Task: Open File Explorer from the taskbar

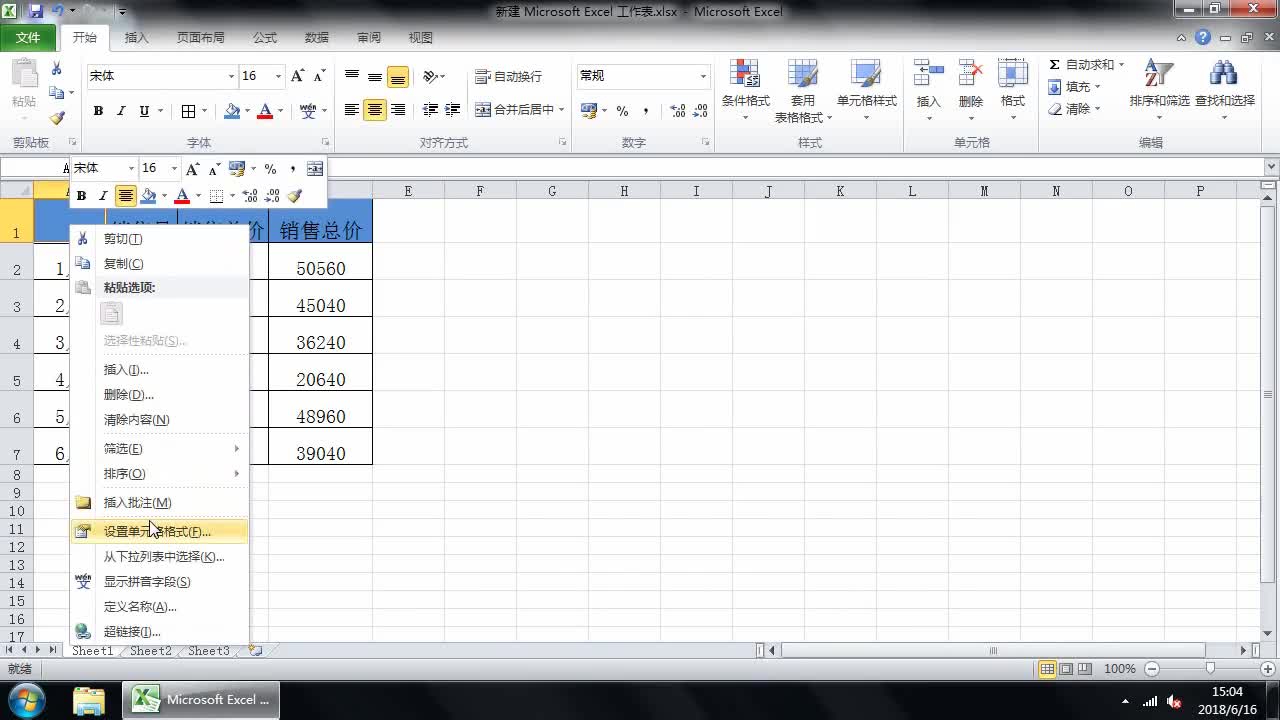Action: coord(88,699)
